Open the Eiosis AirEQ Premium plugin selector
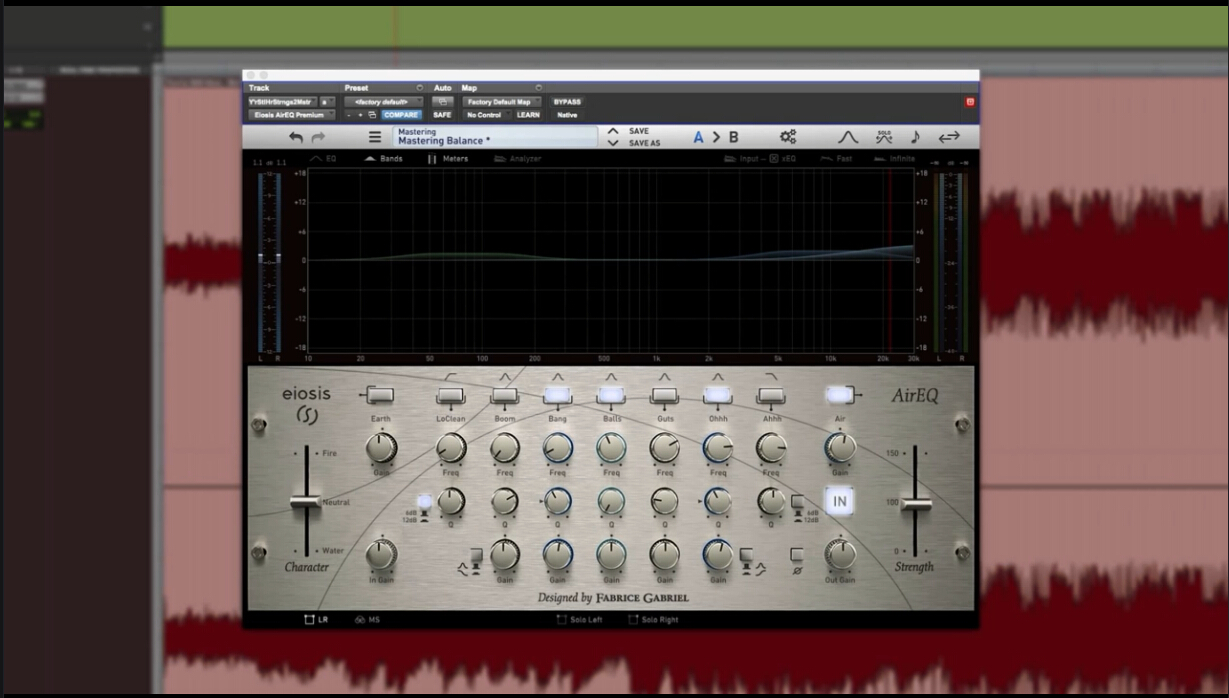 tap(291, 115)
